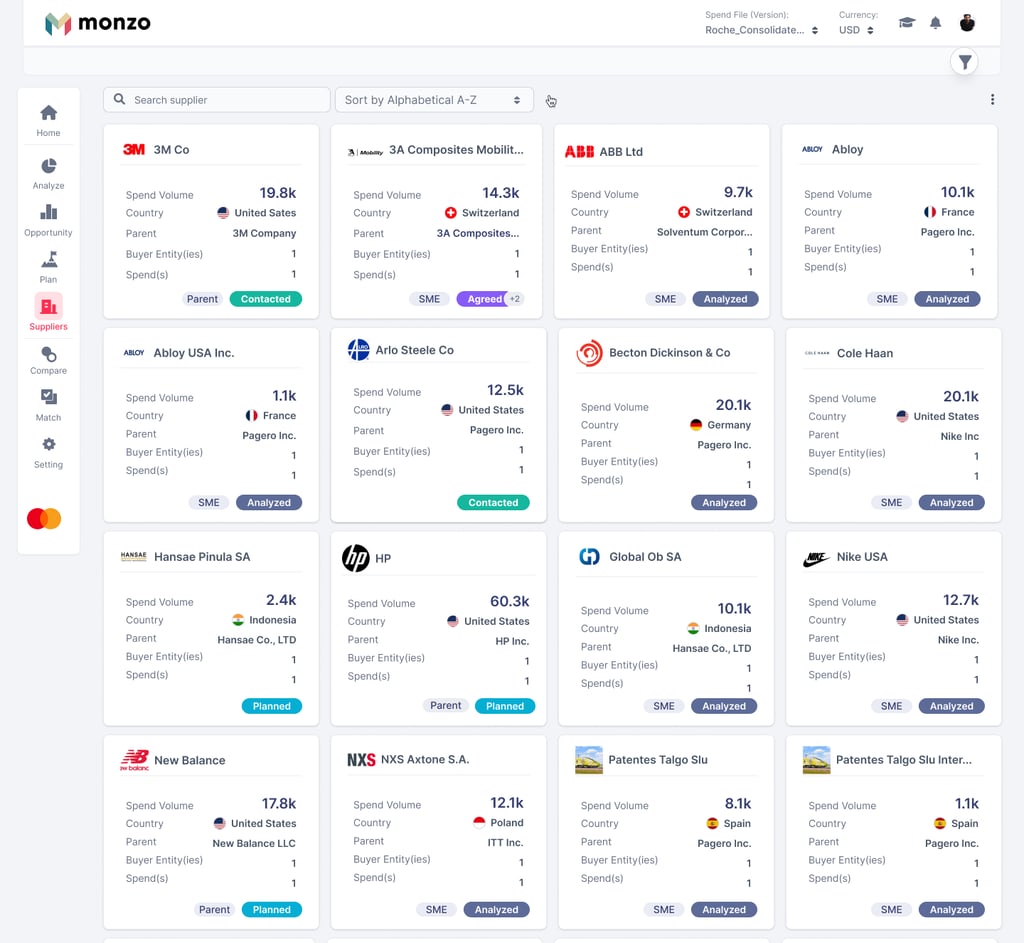Click the Becton Dickinson logo

click(x=589, y=353)
